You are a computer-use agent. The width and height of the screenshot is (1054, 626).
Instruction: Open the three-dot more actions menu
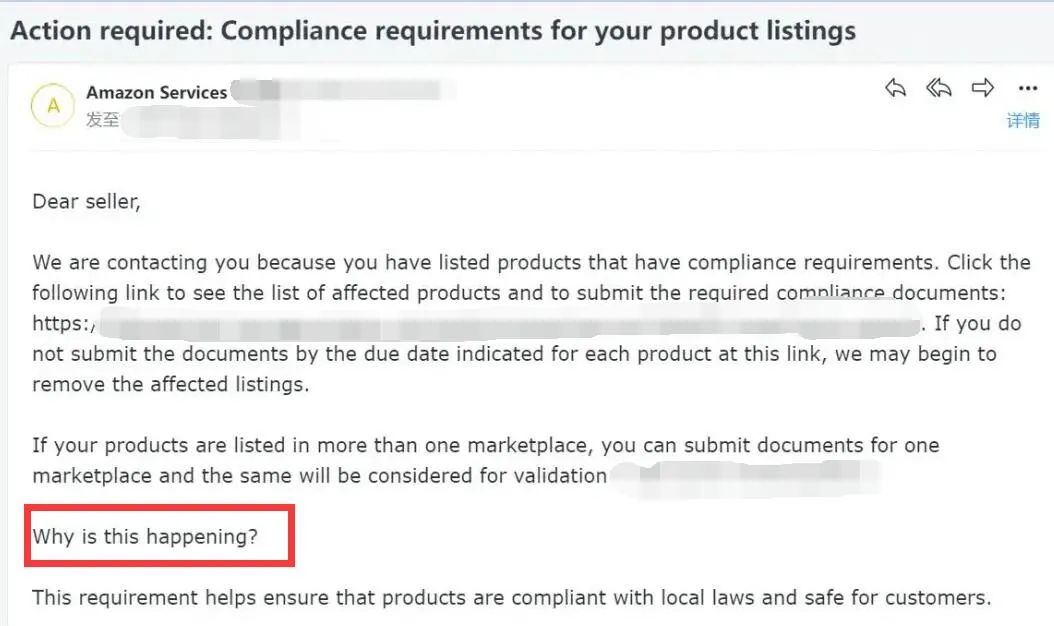(1027, 89)
